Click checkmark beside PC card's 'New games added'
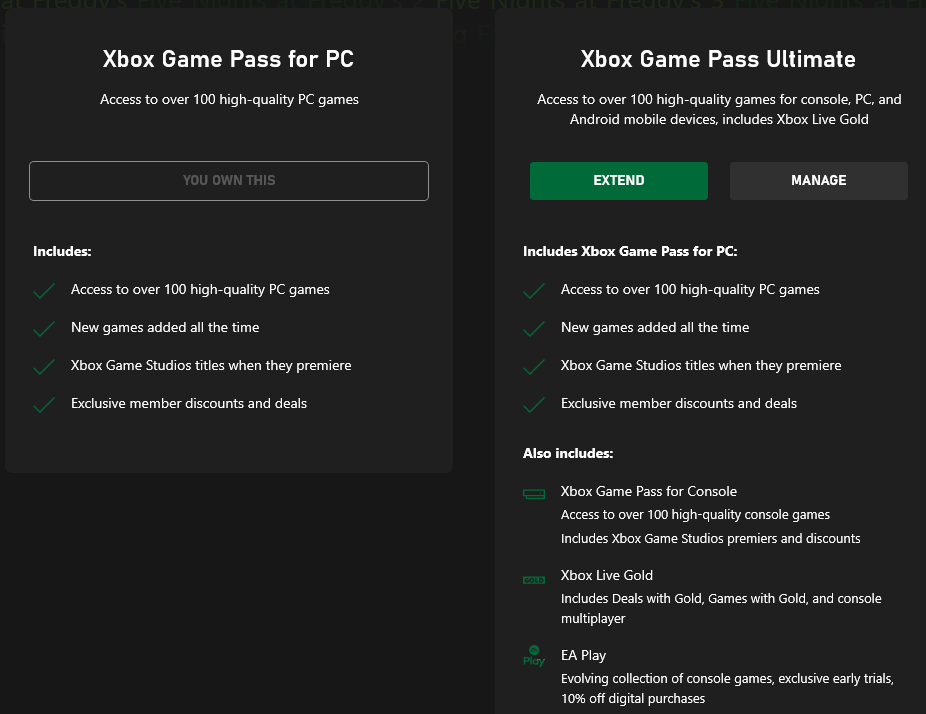Screen dimensions: 926x714 point(44,329)
